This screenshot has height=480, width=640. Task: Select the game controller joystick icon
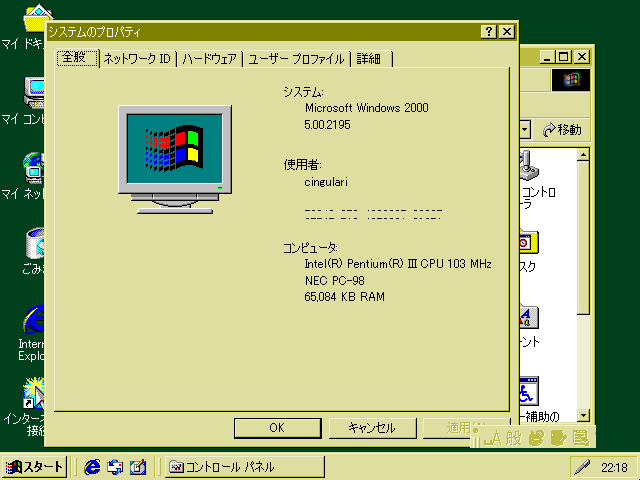529,165
